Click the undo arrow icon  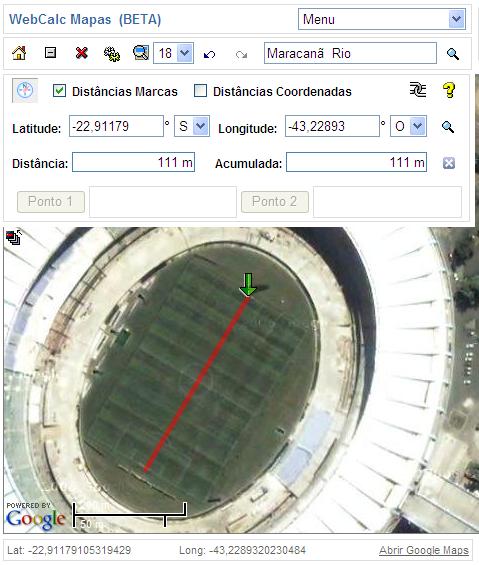209,54
